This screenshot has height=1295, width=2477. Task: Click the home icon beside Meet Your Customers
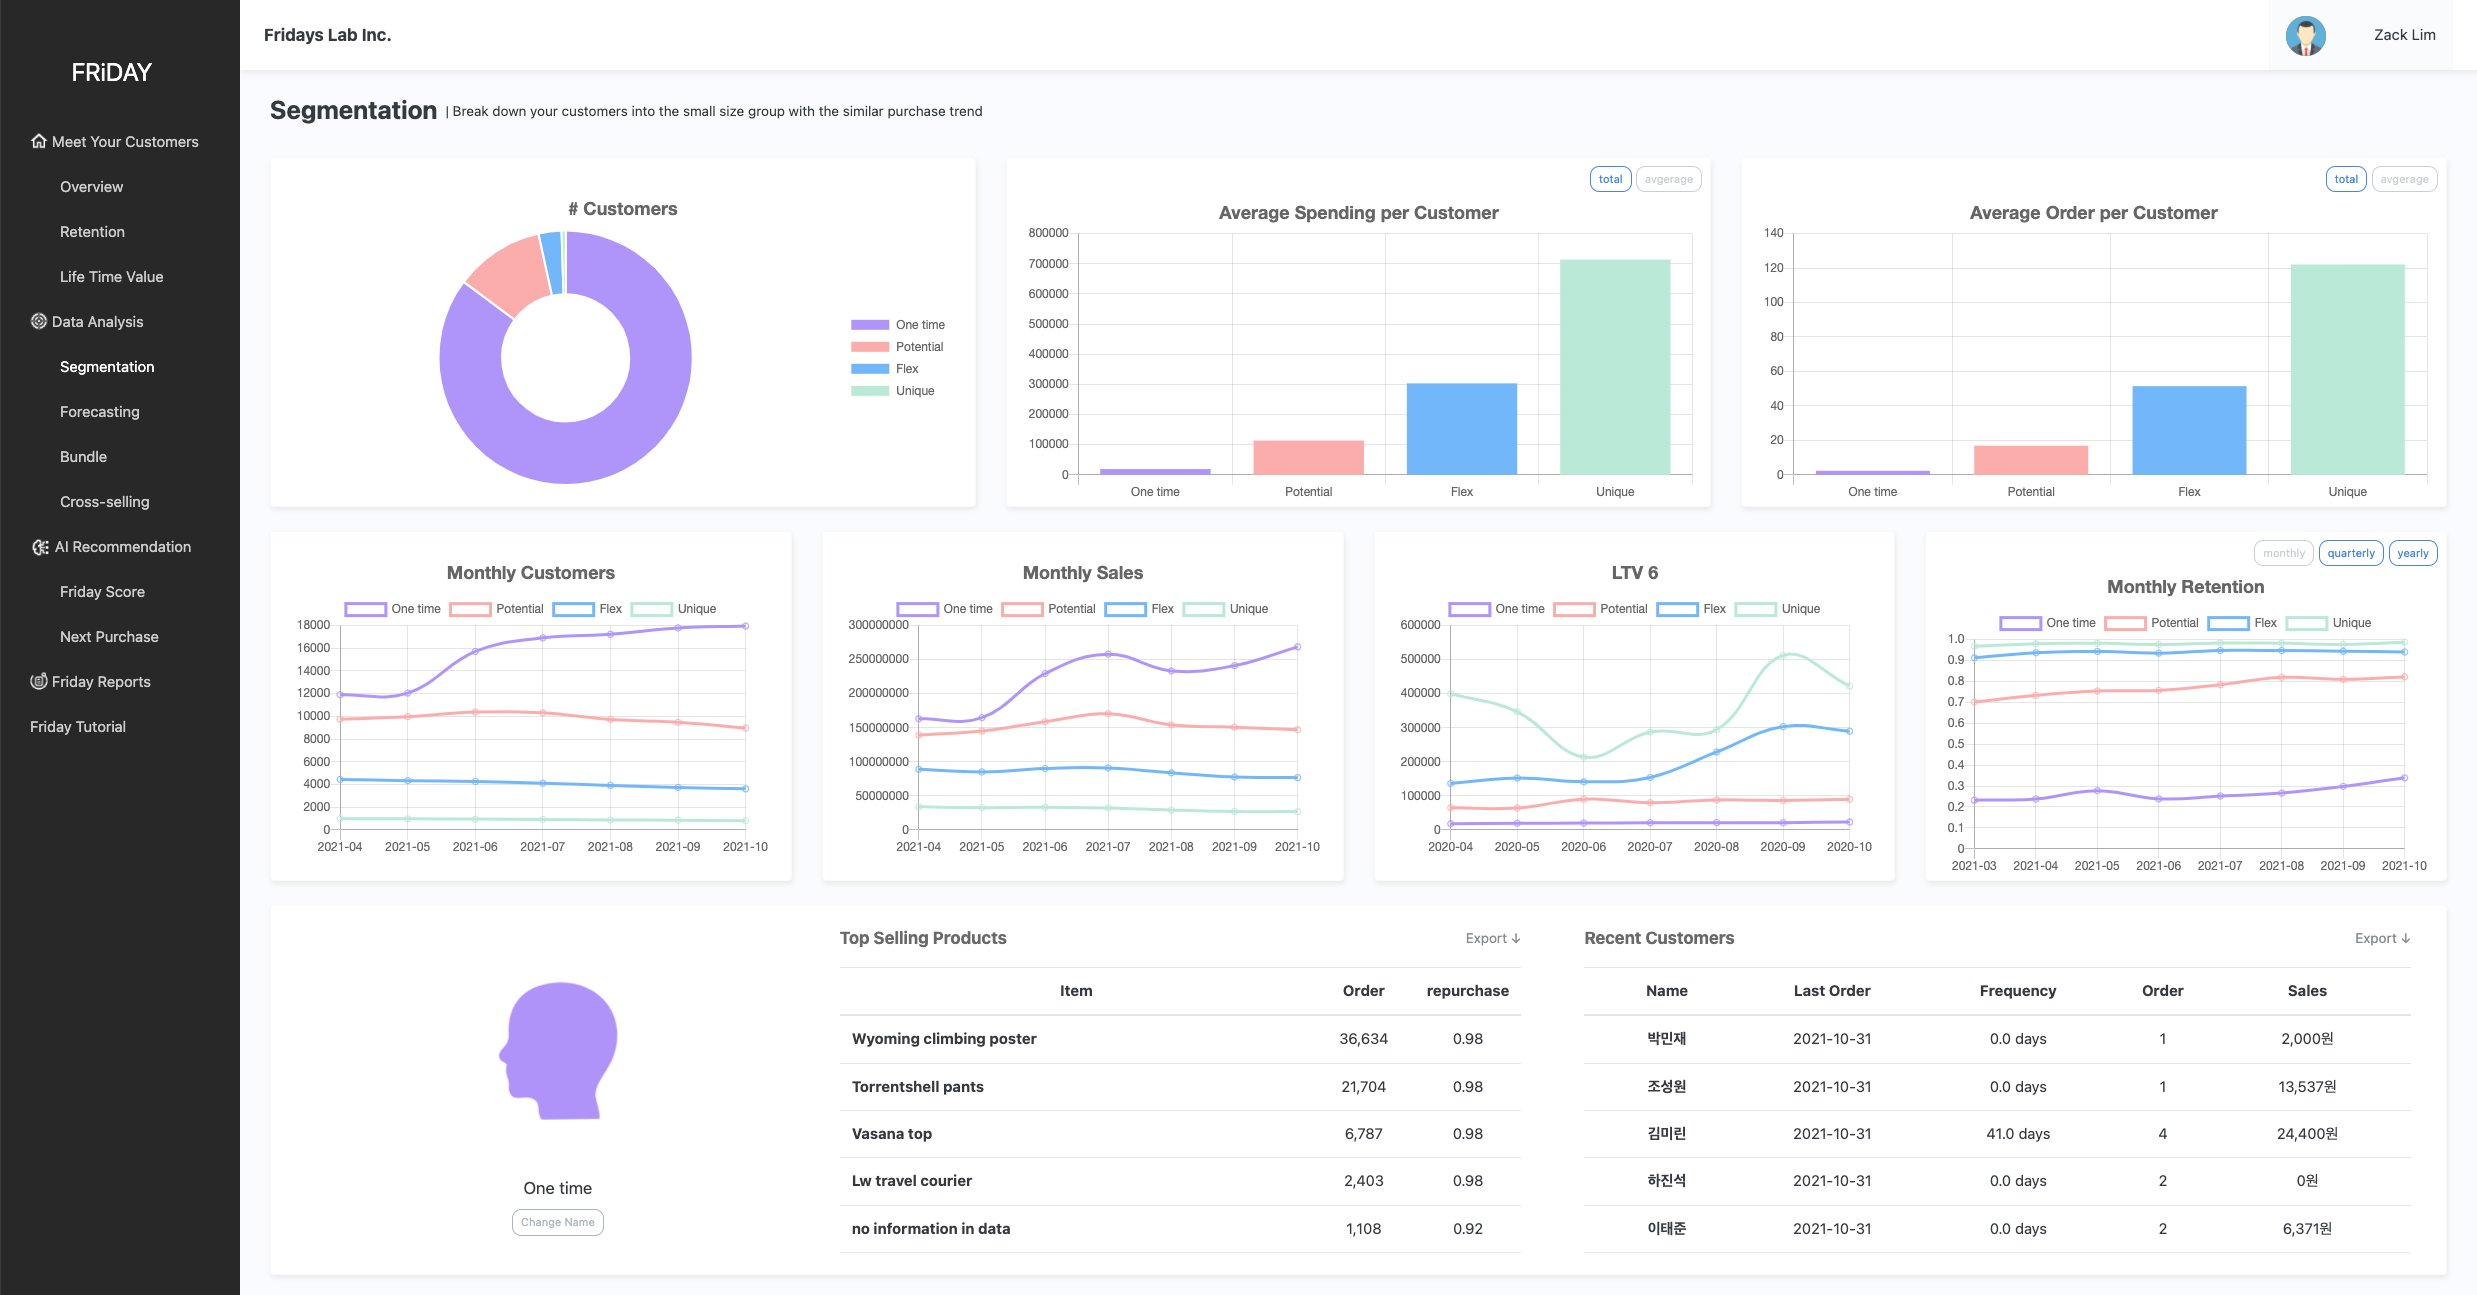(x=39, y=141)
